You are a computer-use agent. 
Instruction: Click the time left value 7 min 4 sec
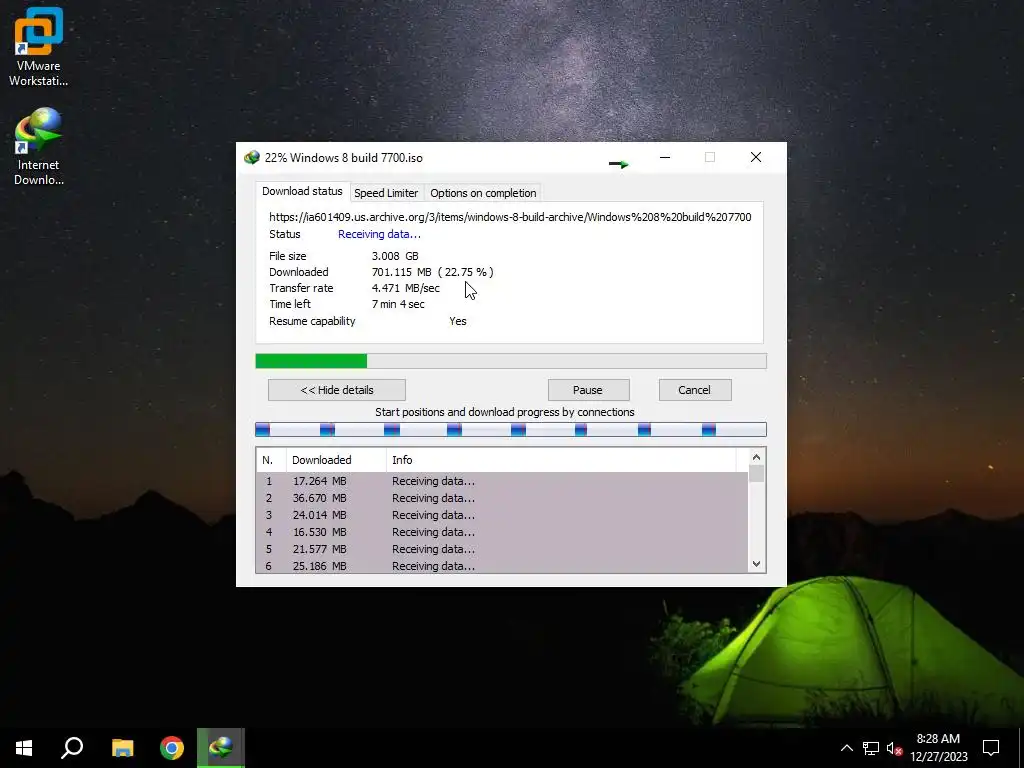coord(398,304)
